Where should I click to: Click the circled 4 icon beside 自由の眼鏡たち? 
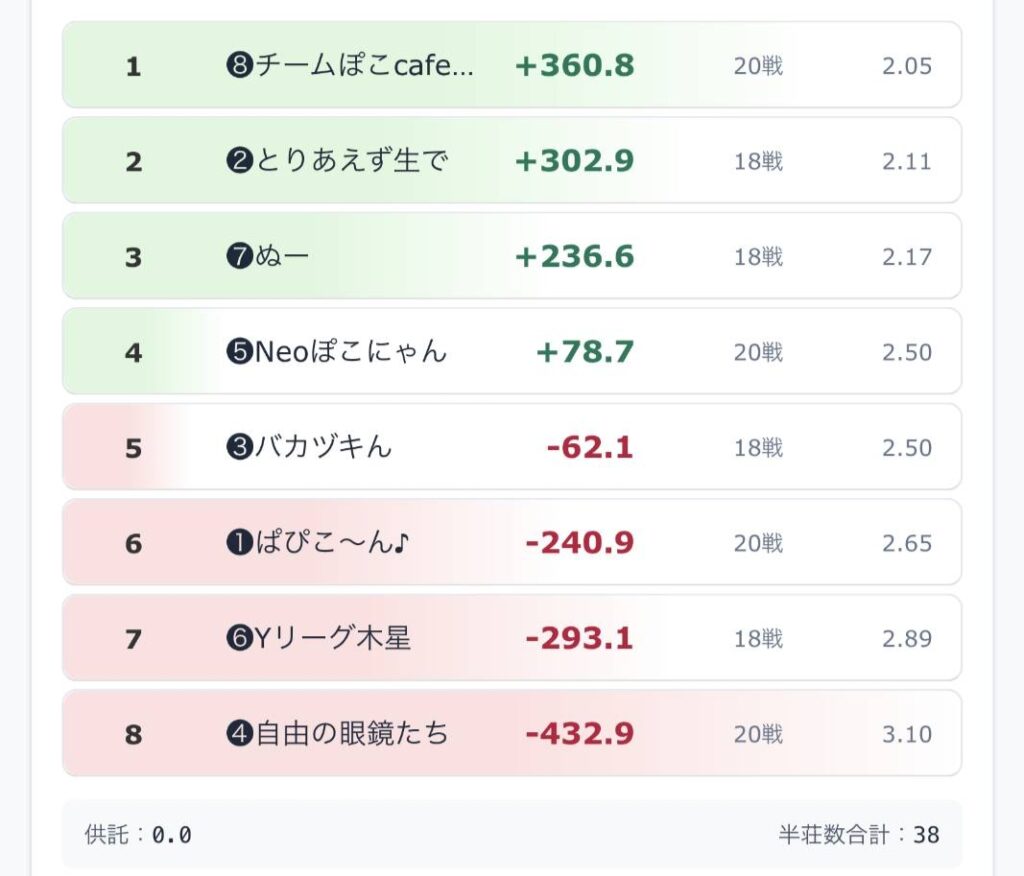pyautogui.click(x=238, y=734)
